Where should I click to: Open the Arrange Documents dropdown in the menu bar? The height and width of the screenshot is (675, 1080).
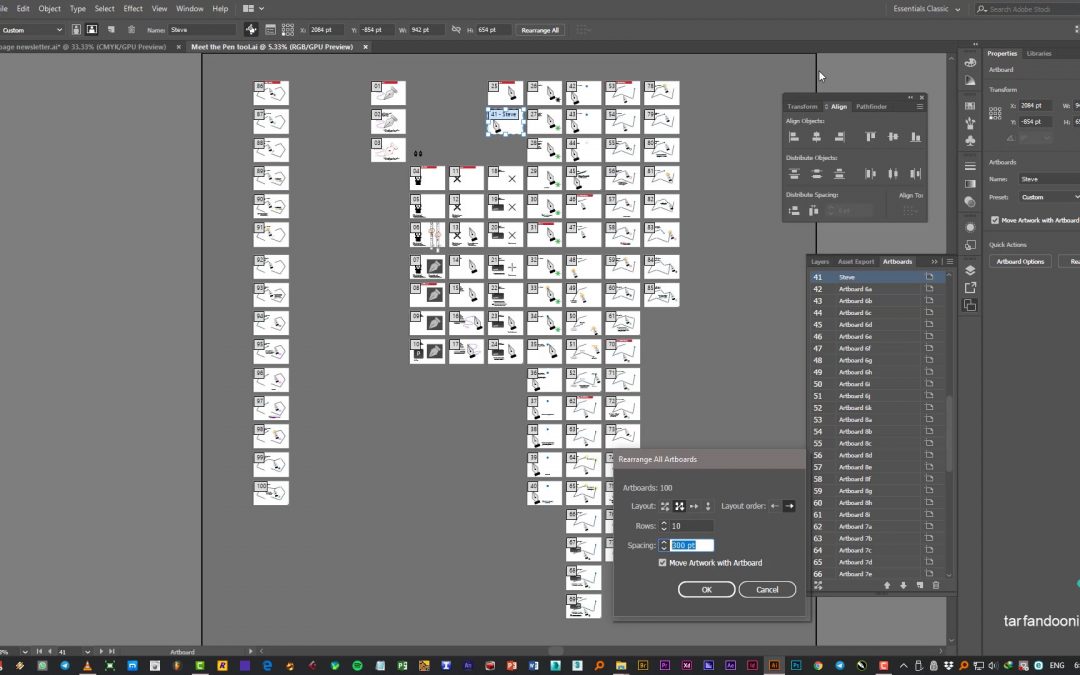253,9
